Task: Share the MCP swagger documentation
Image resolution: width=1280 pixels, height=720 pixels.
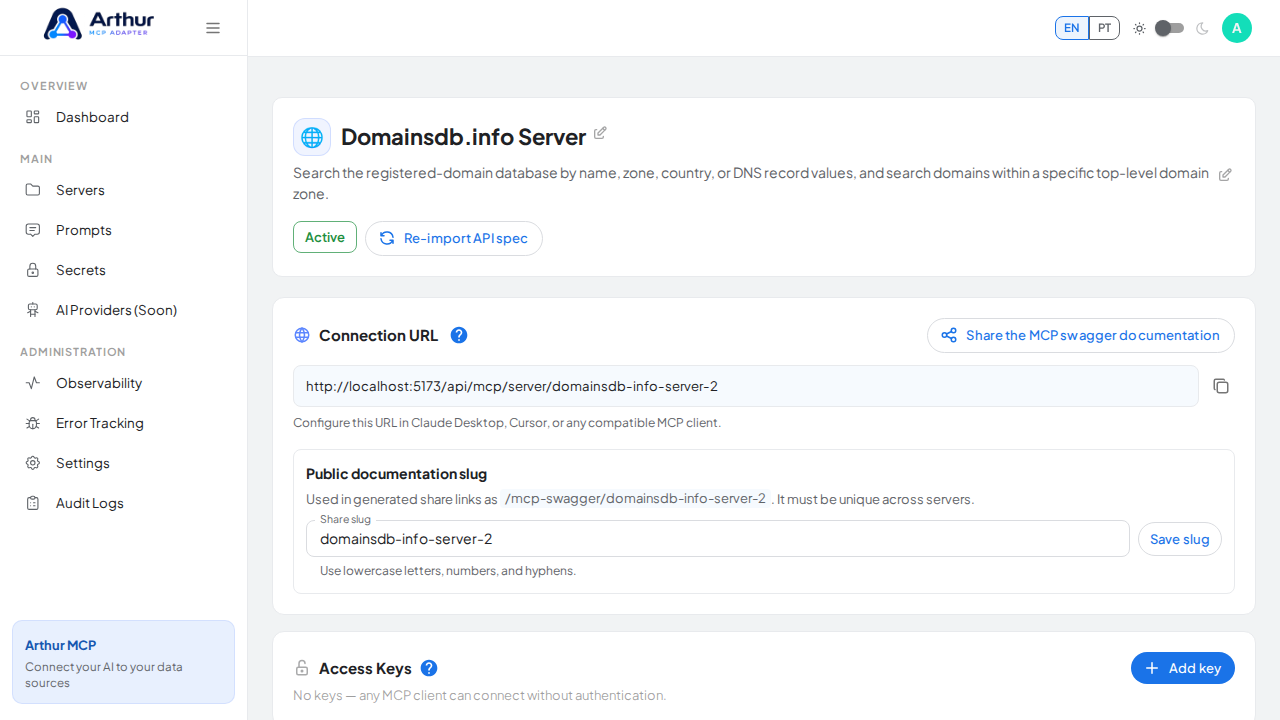Action: click(1081, 335)
